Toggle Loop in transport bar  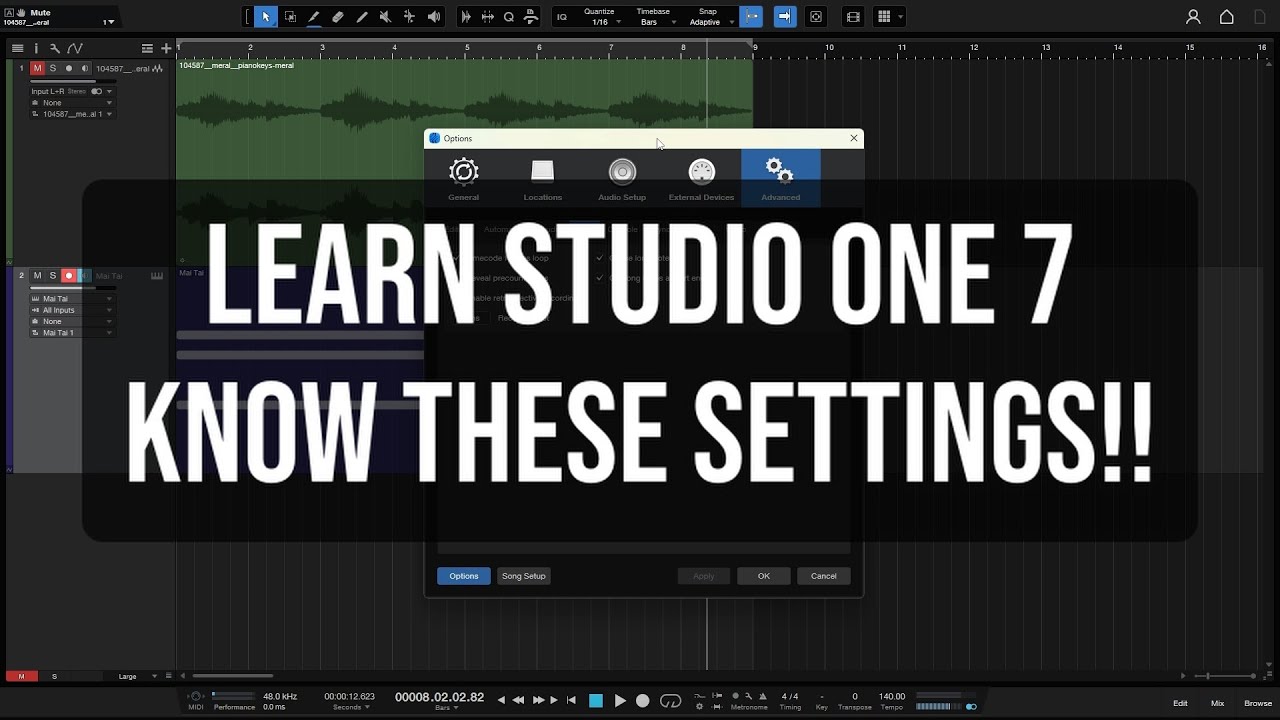[671, 701]
